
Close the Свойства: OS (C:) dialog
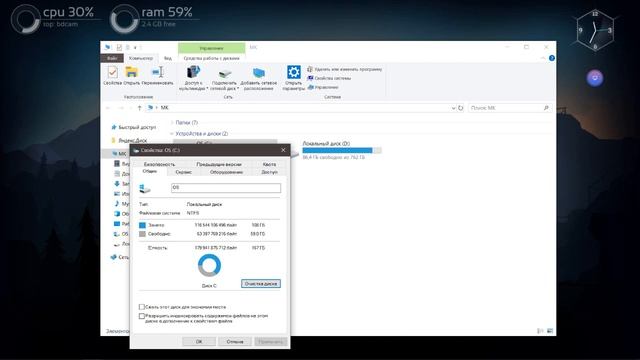(x=283, y=150)
